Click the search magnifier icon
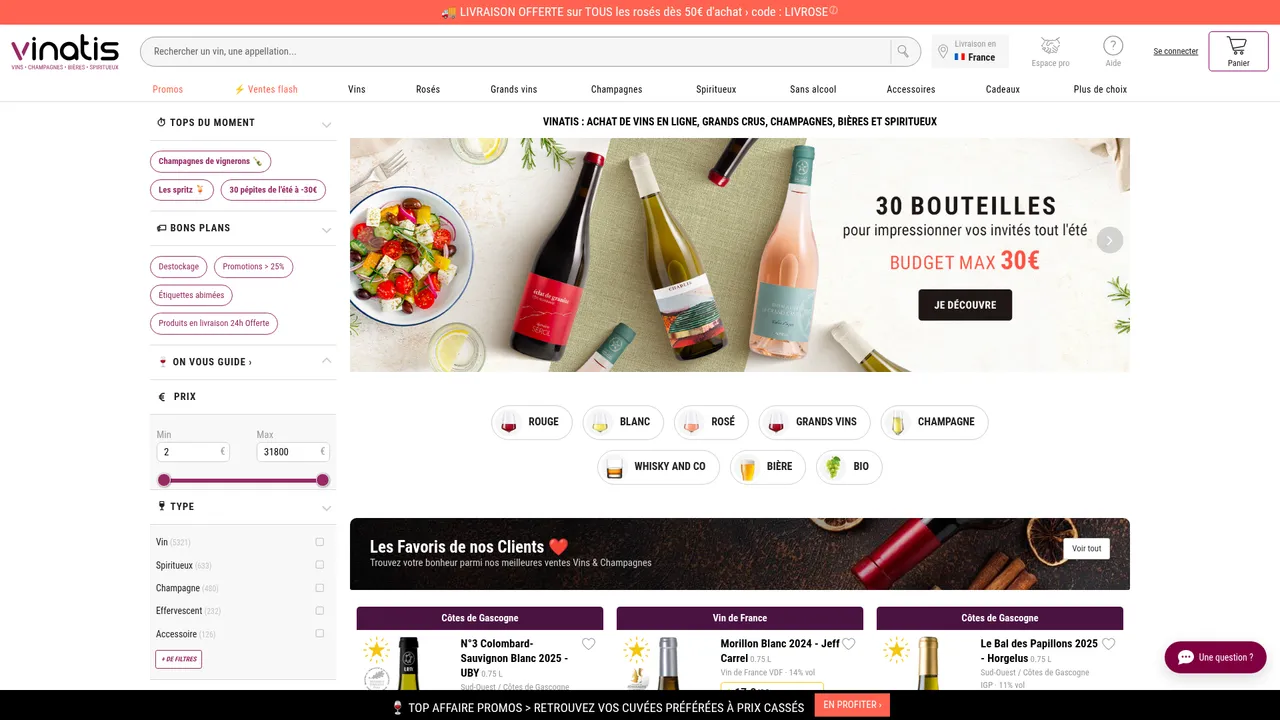Screen dimensions: 1280x720 [x=904, y=51]
